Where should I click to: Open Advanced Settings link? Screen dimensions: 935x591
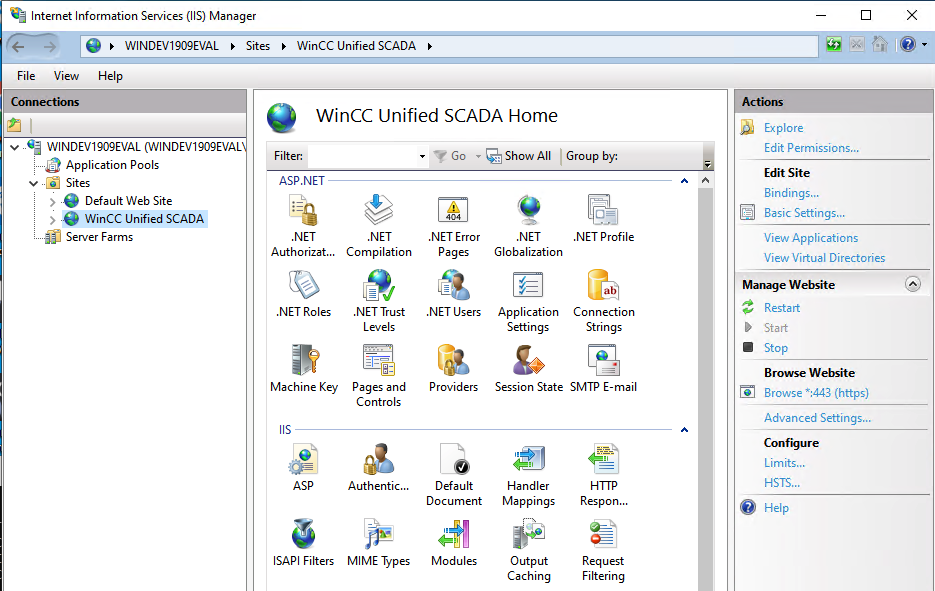[x=817, y=418]
